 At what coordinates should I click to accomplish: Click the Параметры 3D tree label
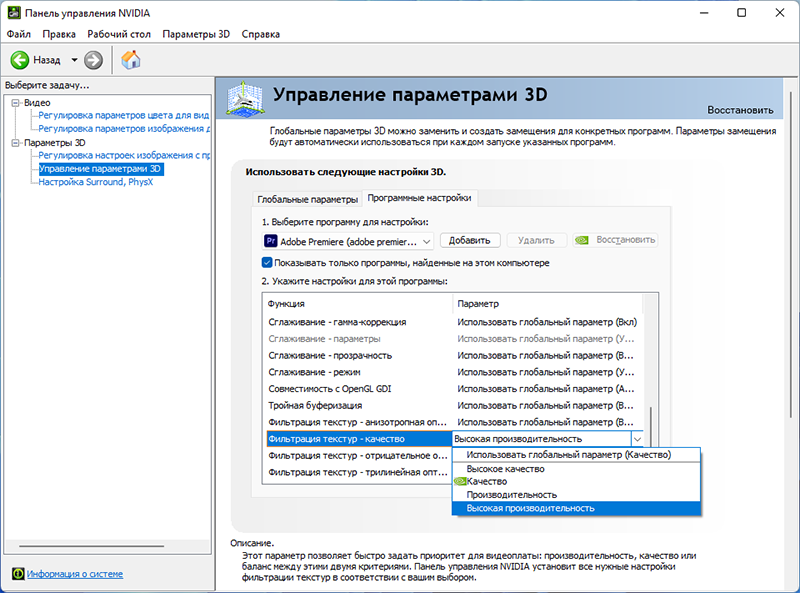[x=55, y=143]
